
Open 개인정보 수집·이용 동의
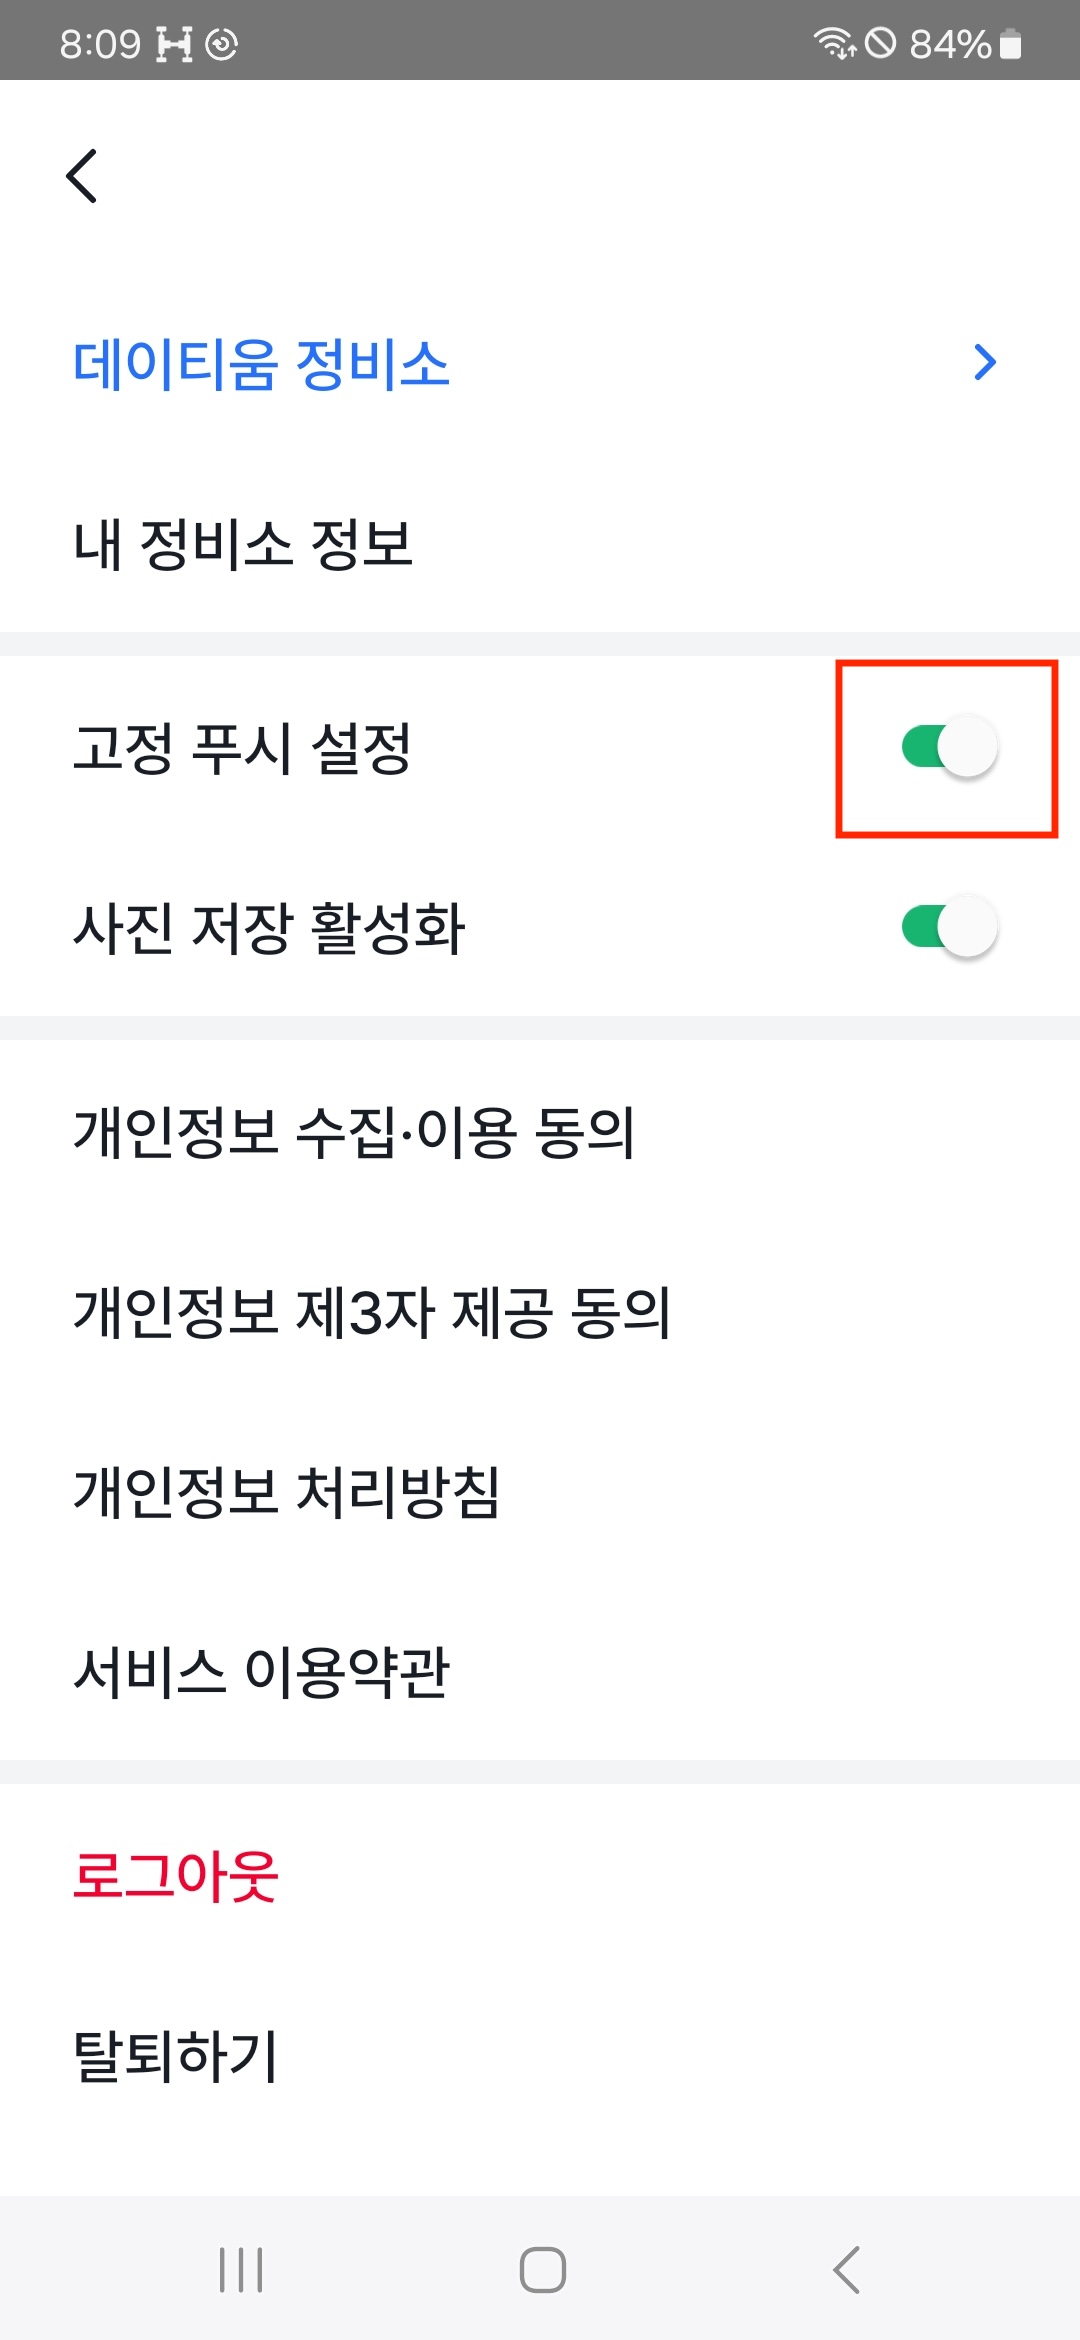point(354,1133)
